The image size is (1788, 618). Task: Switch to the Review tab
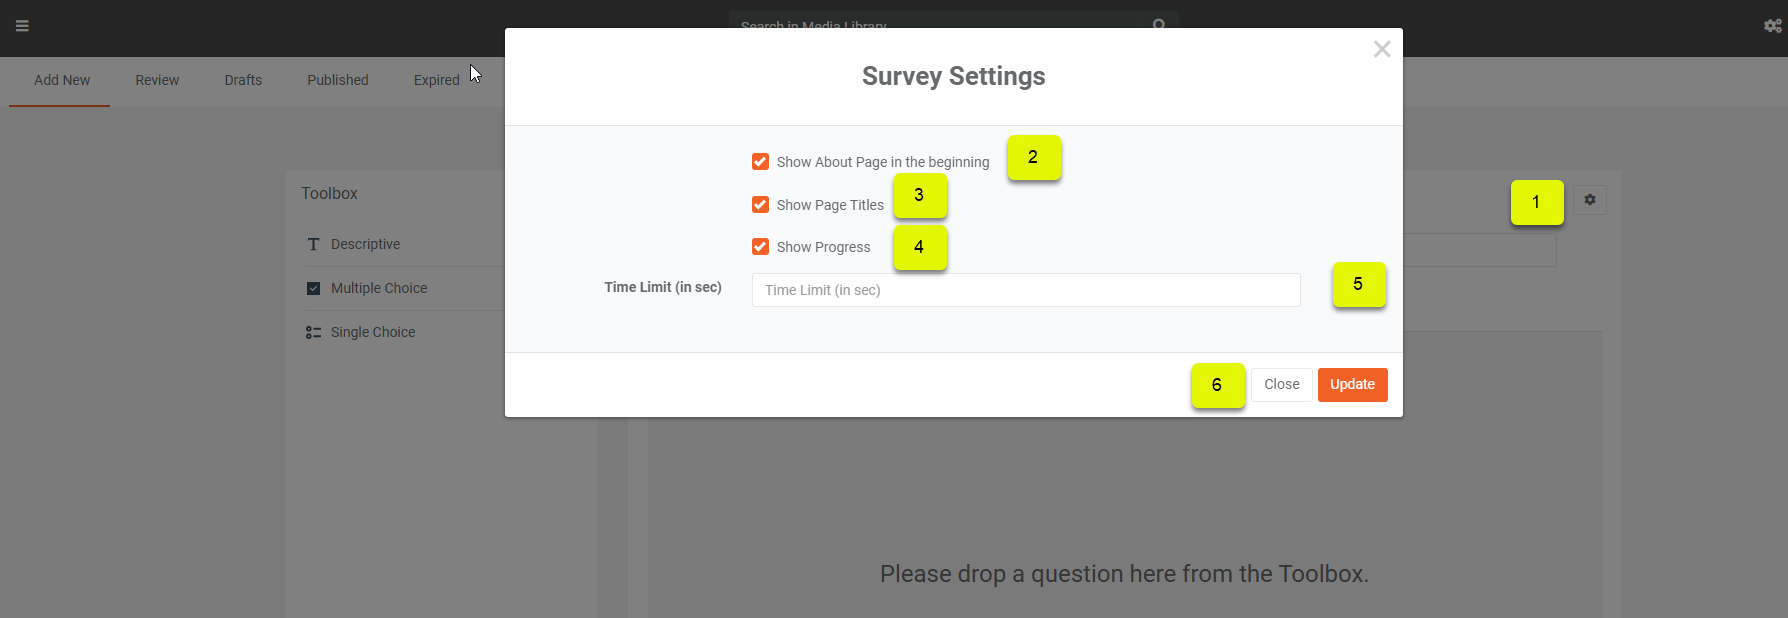pyautogui.click(x=157, y=80)
